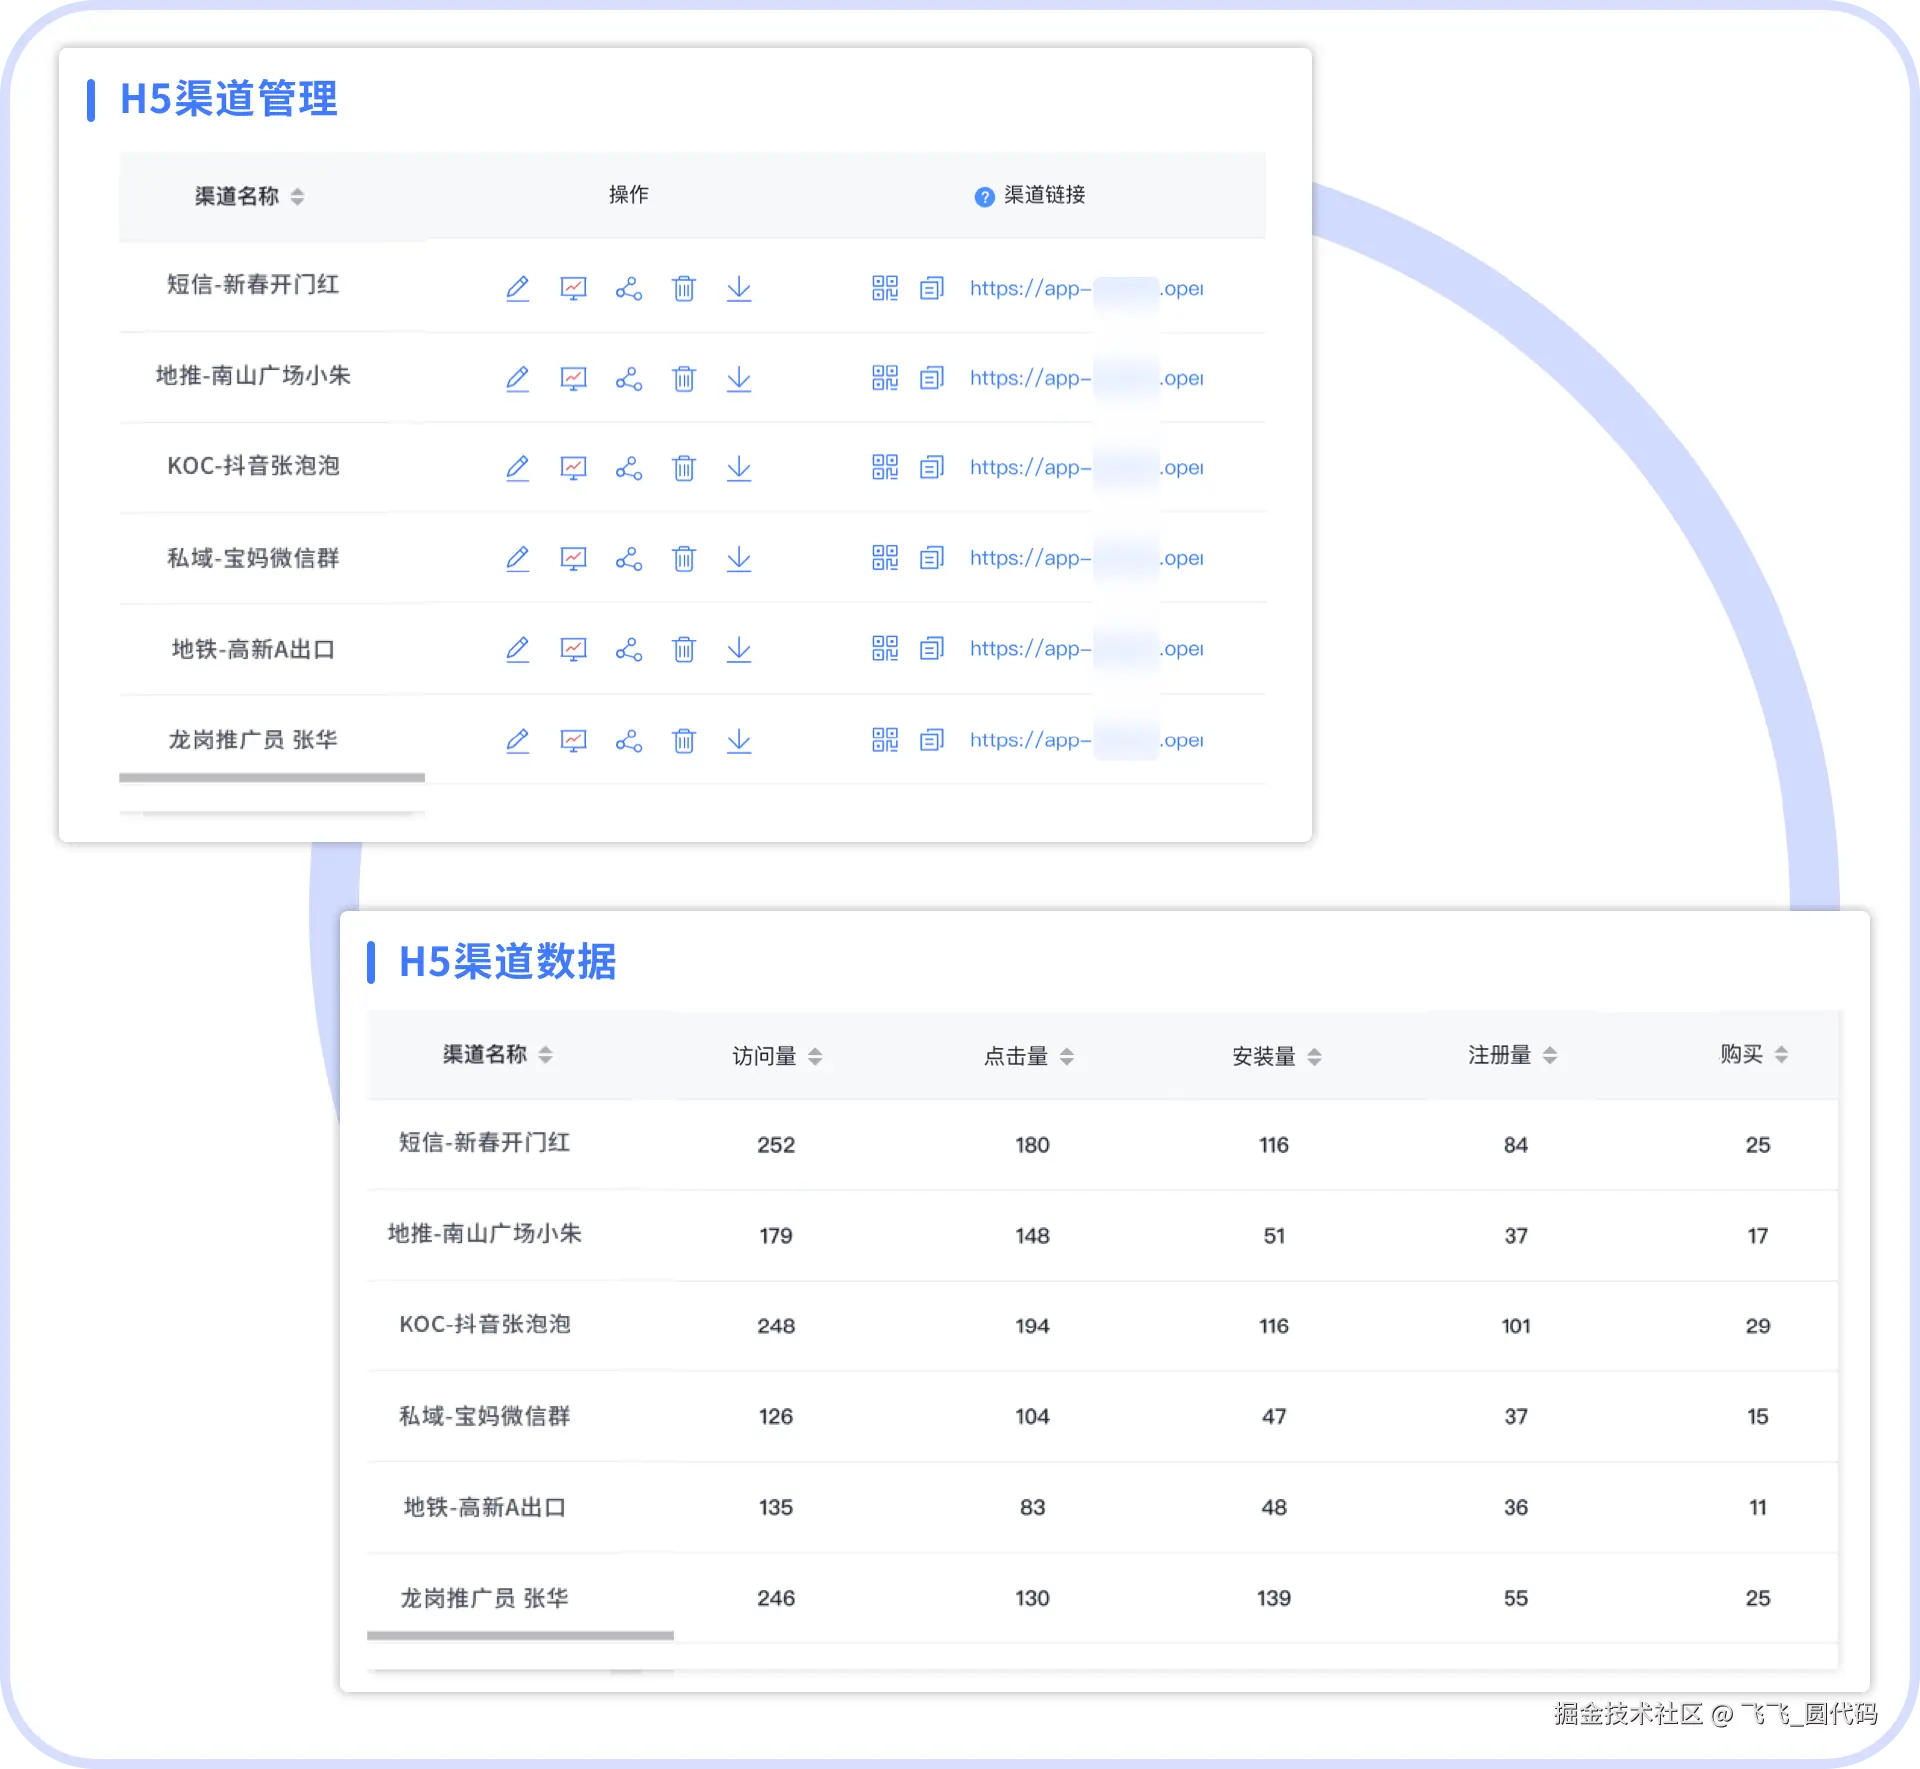Image resolution: width=1920 pixels, height=1769 pixels.
Task: Click download icon for 地铁-高新A出口 row
Action: [739, 649]
